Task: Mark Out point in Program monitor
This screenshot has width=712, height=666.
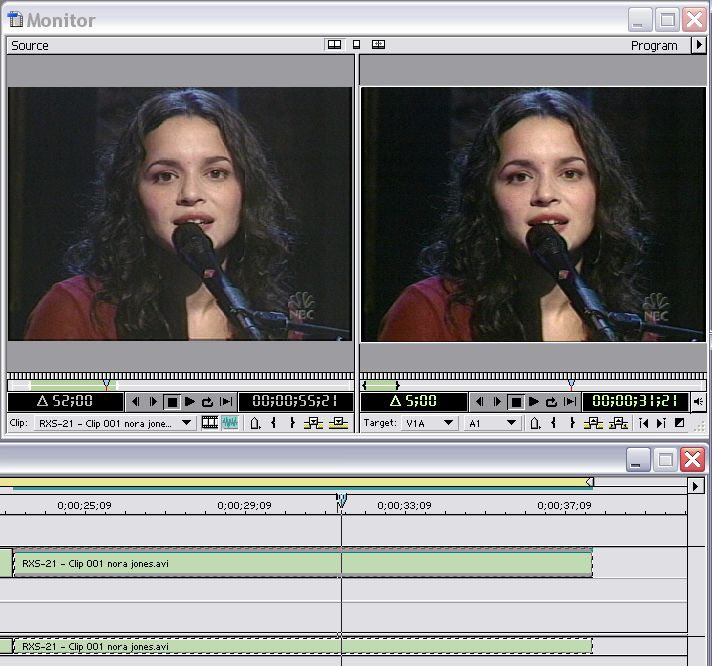Action: 572,424
